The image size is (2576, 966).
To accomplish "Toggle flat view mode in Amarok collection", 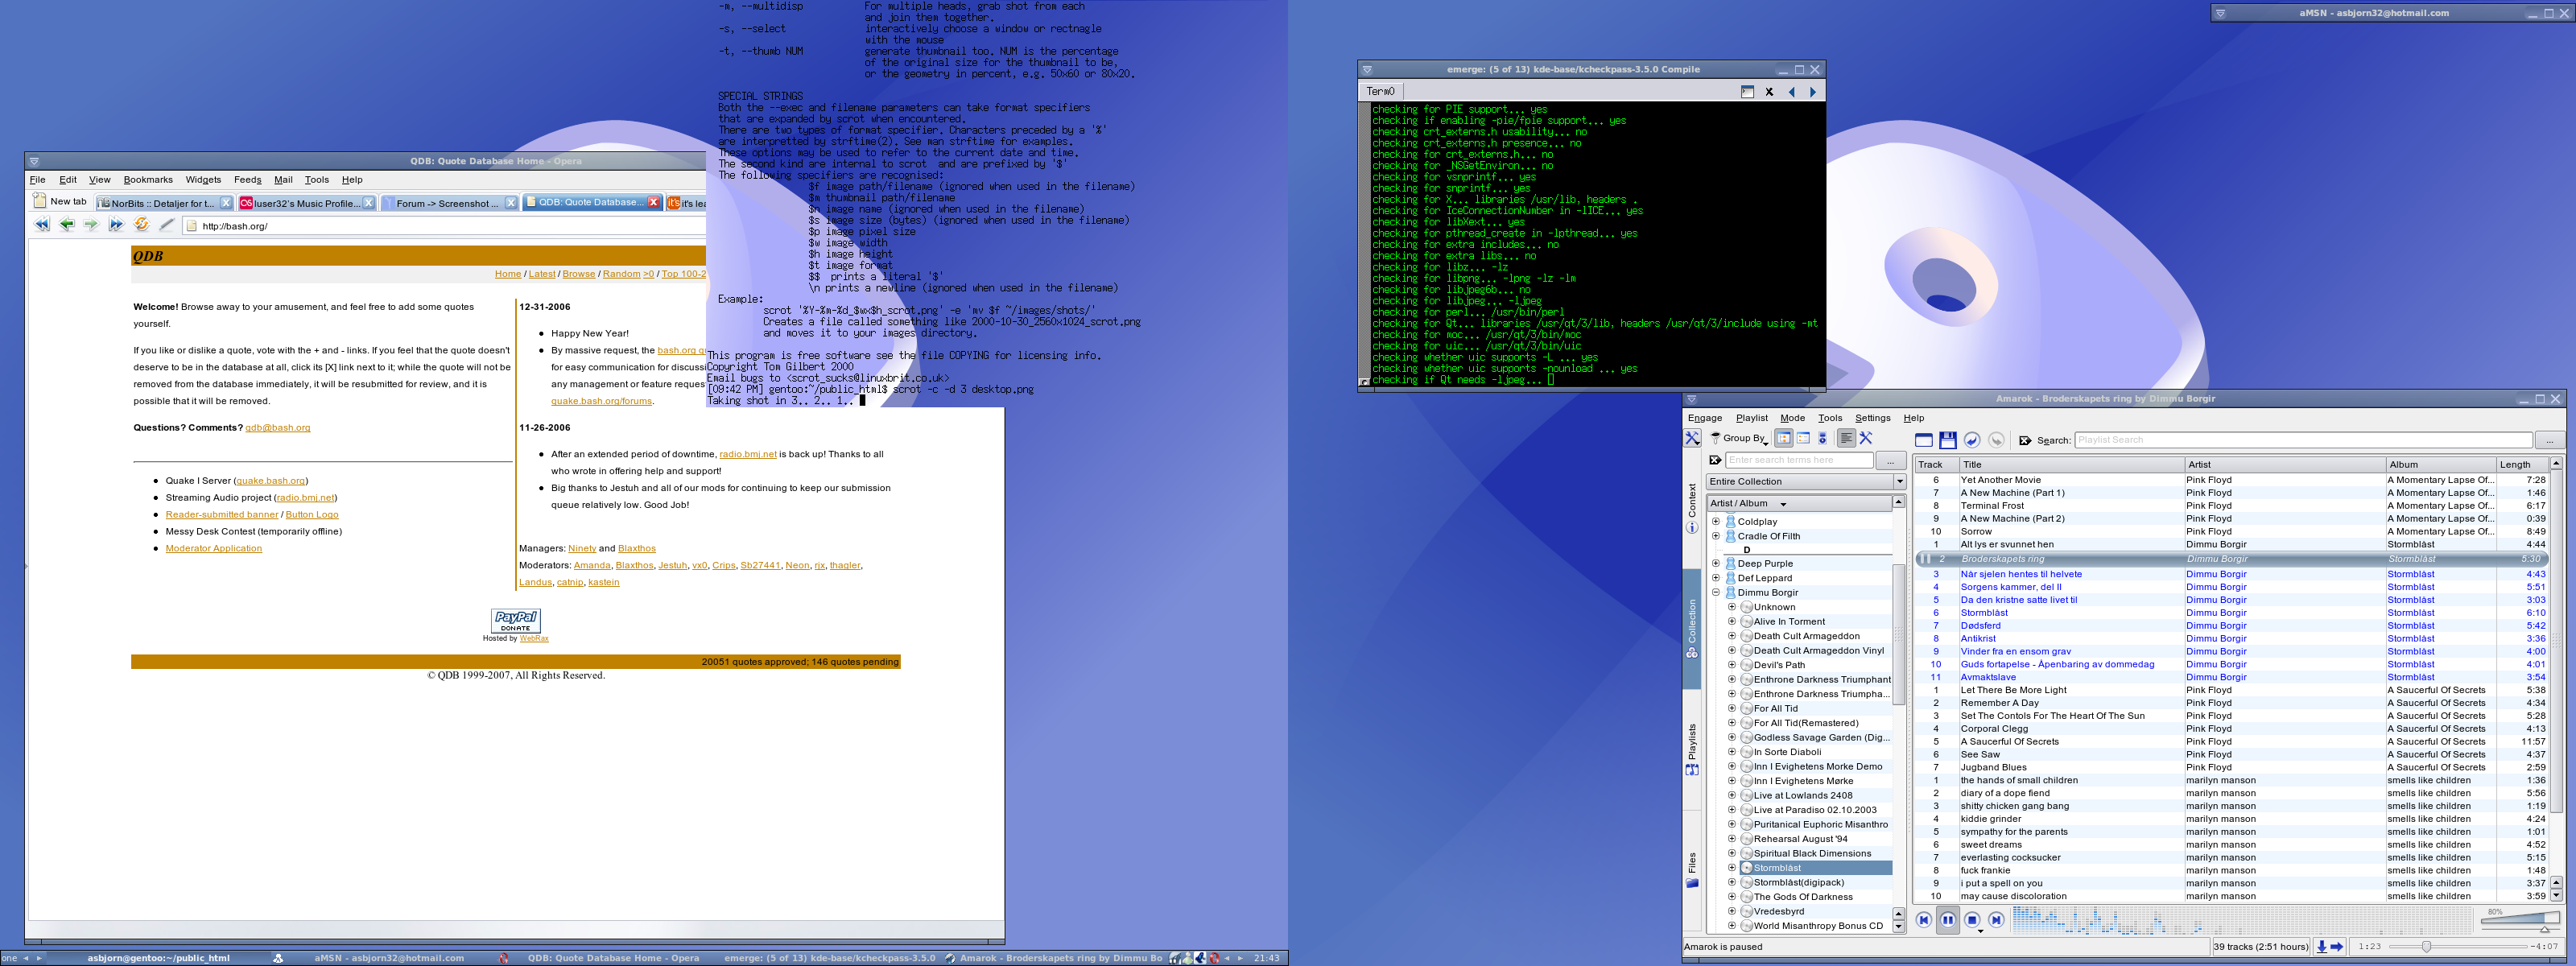I will coord(1803,438).
